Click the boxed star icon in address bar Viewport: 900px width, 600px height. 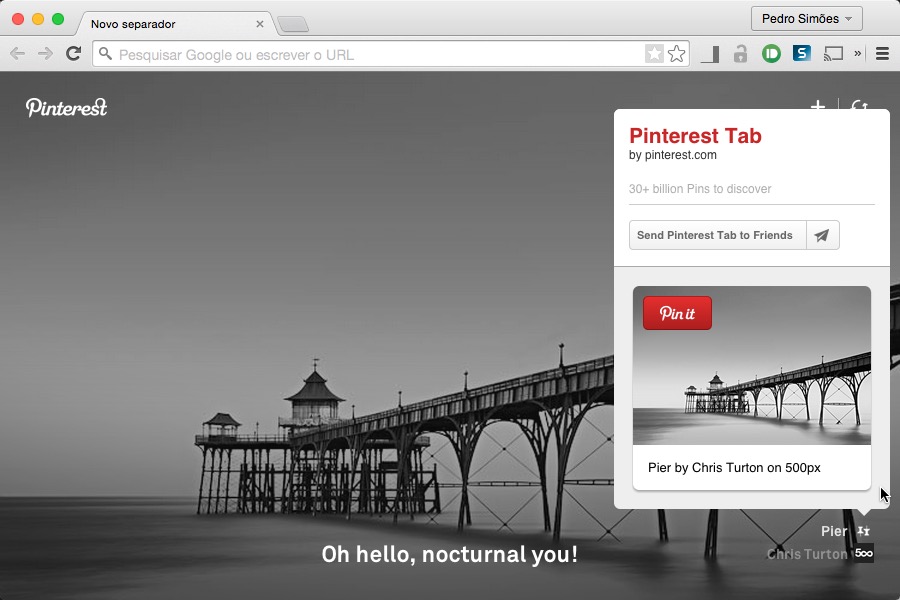click(x=654, y=54)
